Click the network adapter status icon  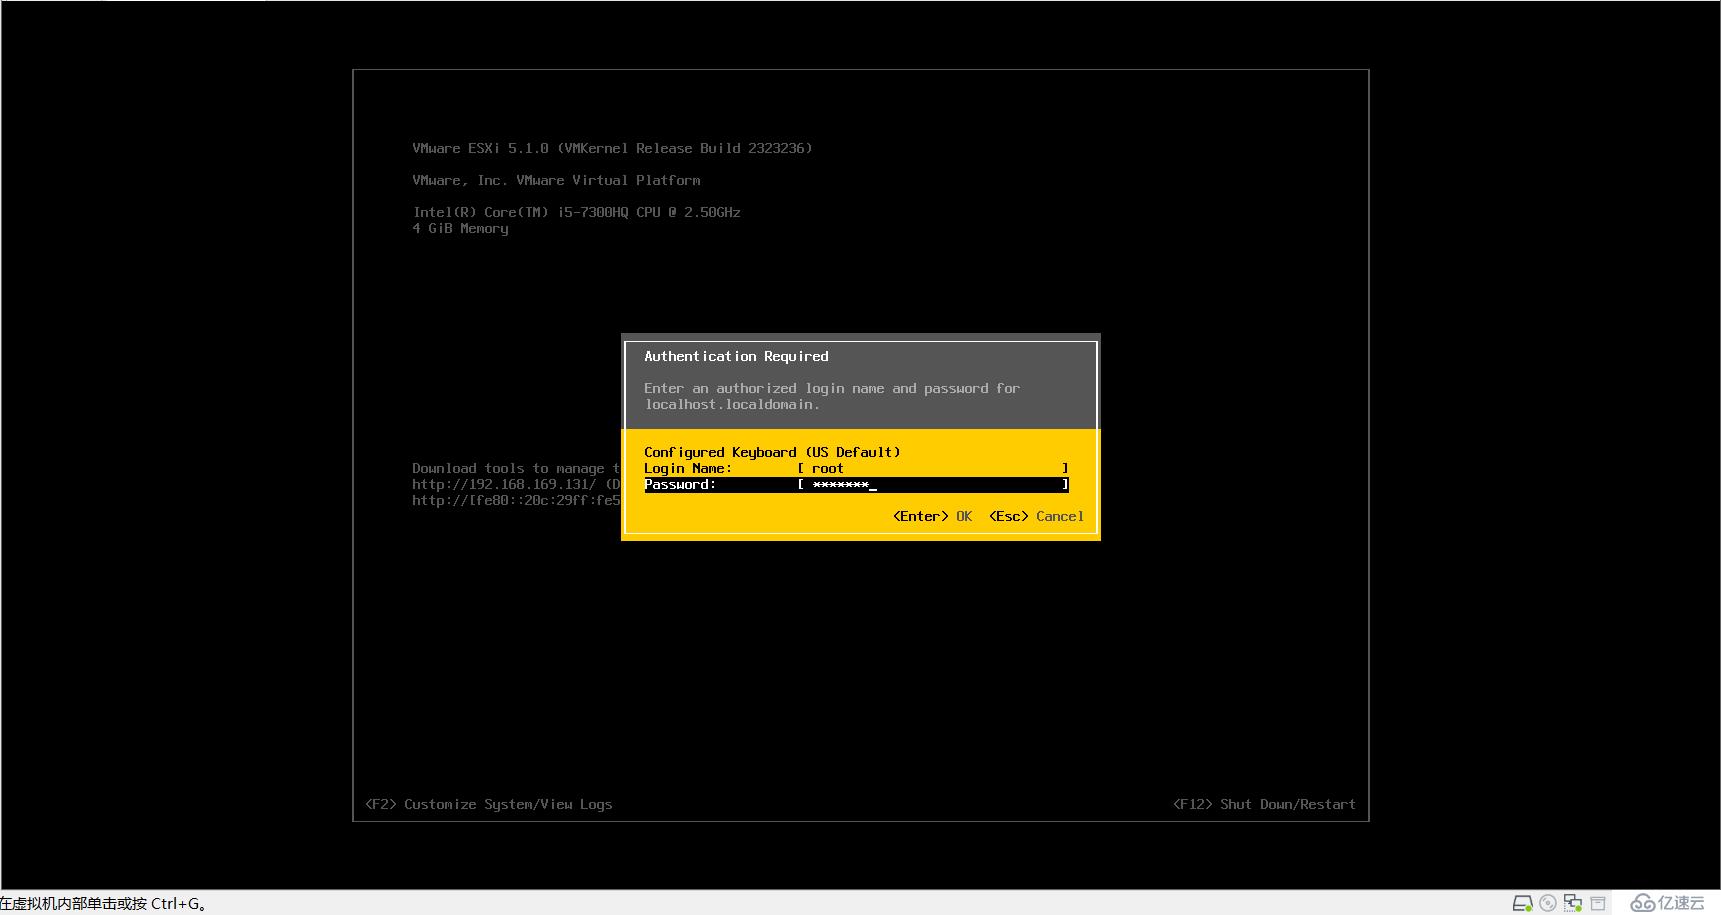coord(1573,903)
